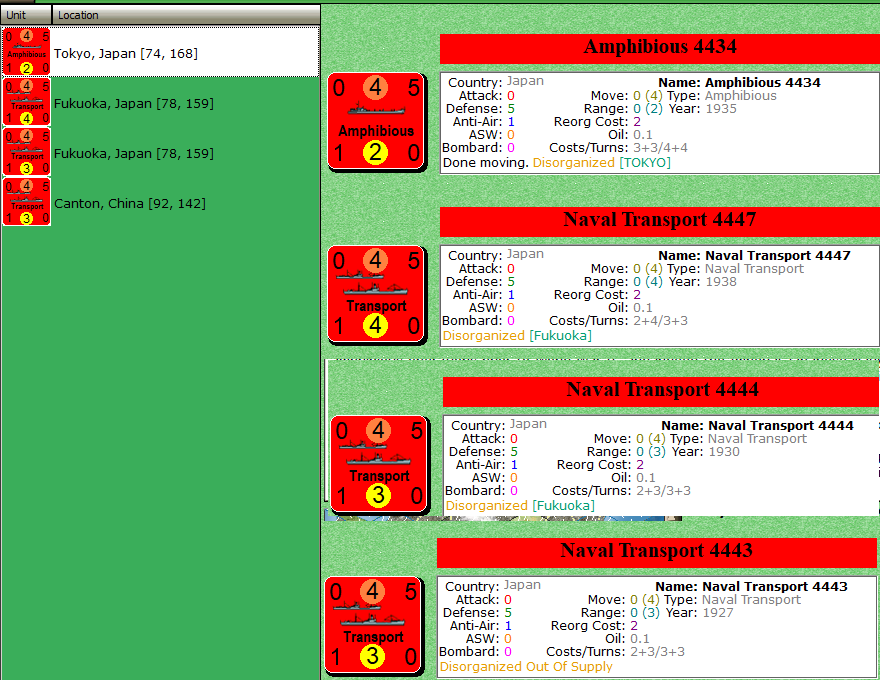Select the large Naval Transport 4444 counter

pyautogui.click(x=379, y=464)
